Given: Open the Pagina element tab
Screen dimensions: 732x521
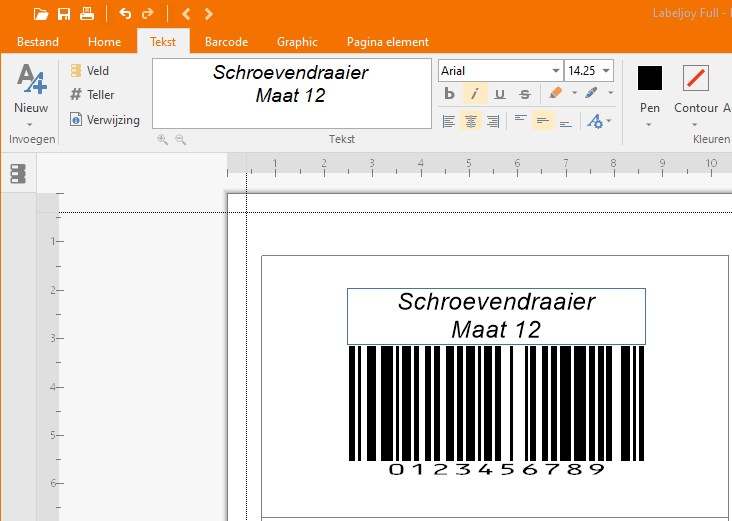Looking at the screenshot, I should pos(387,42).
